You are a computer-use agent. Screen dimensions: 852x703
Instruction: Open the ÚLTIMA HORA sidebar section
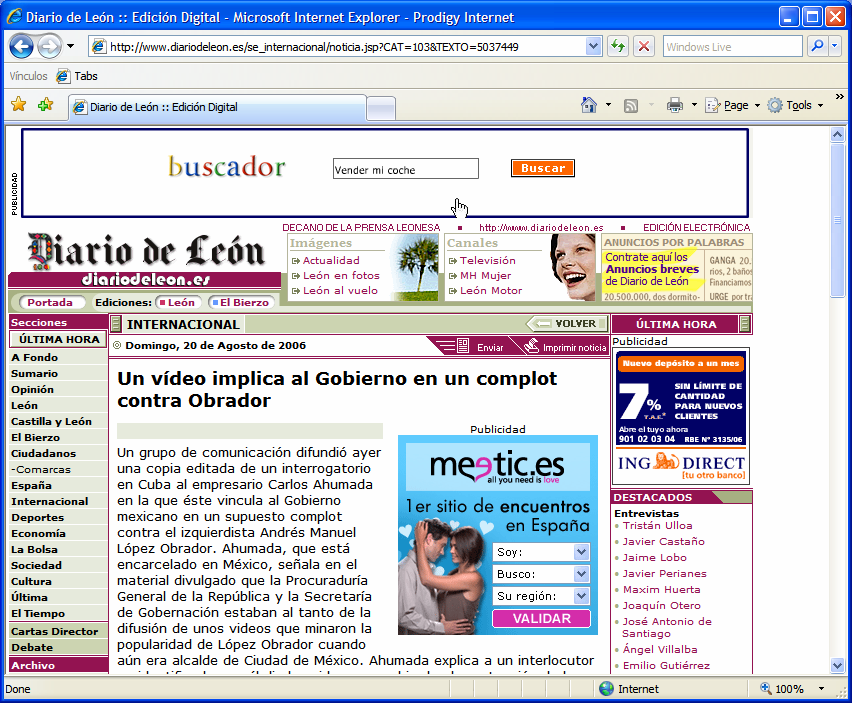pos(59,340)
